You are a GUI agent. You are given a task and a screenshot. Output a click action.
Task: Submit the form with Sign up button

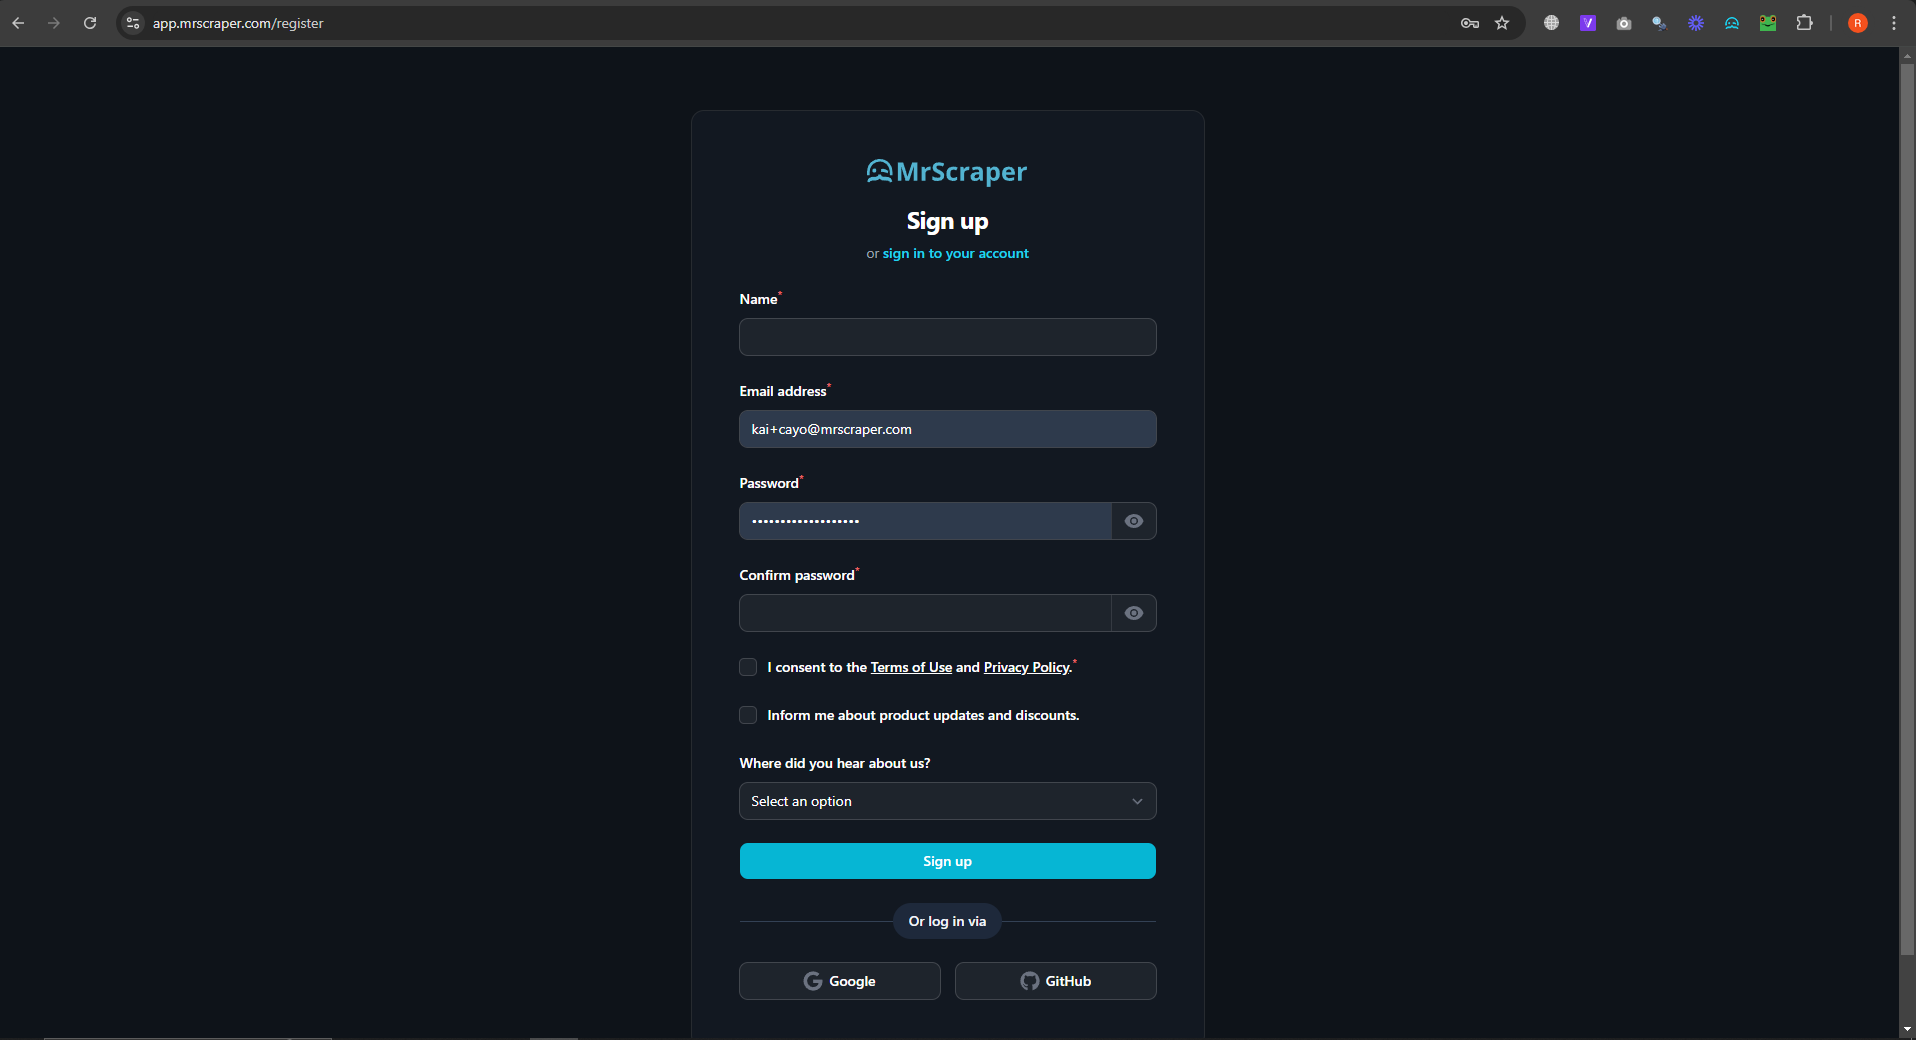pos(948,861)
